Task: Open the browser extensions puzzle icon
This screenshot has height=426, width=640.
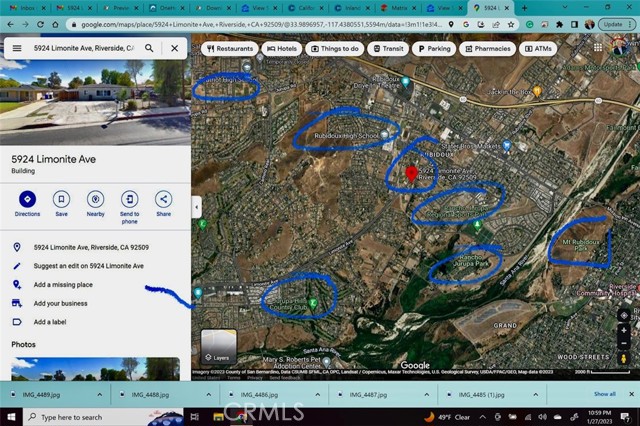Action: click(x=560, y=24)
